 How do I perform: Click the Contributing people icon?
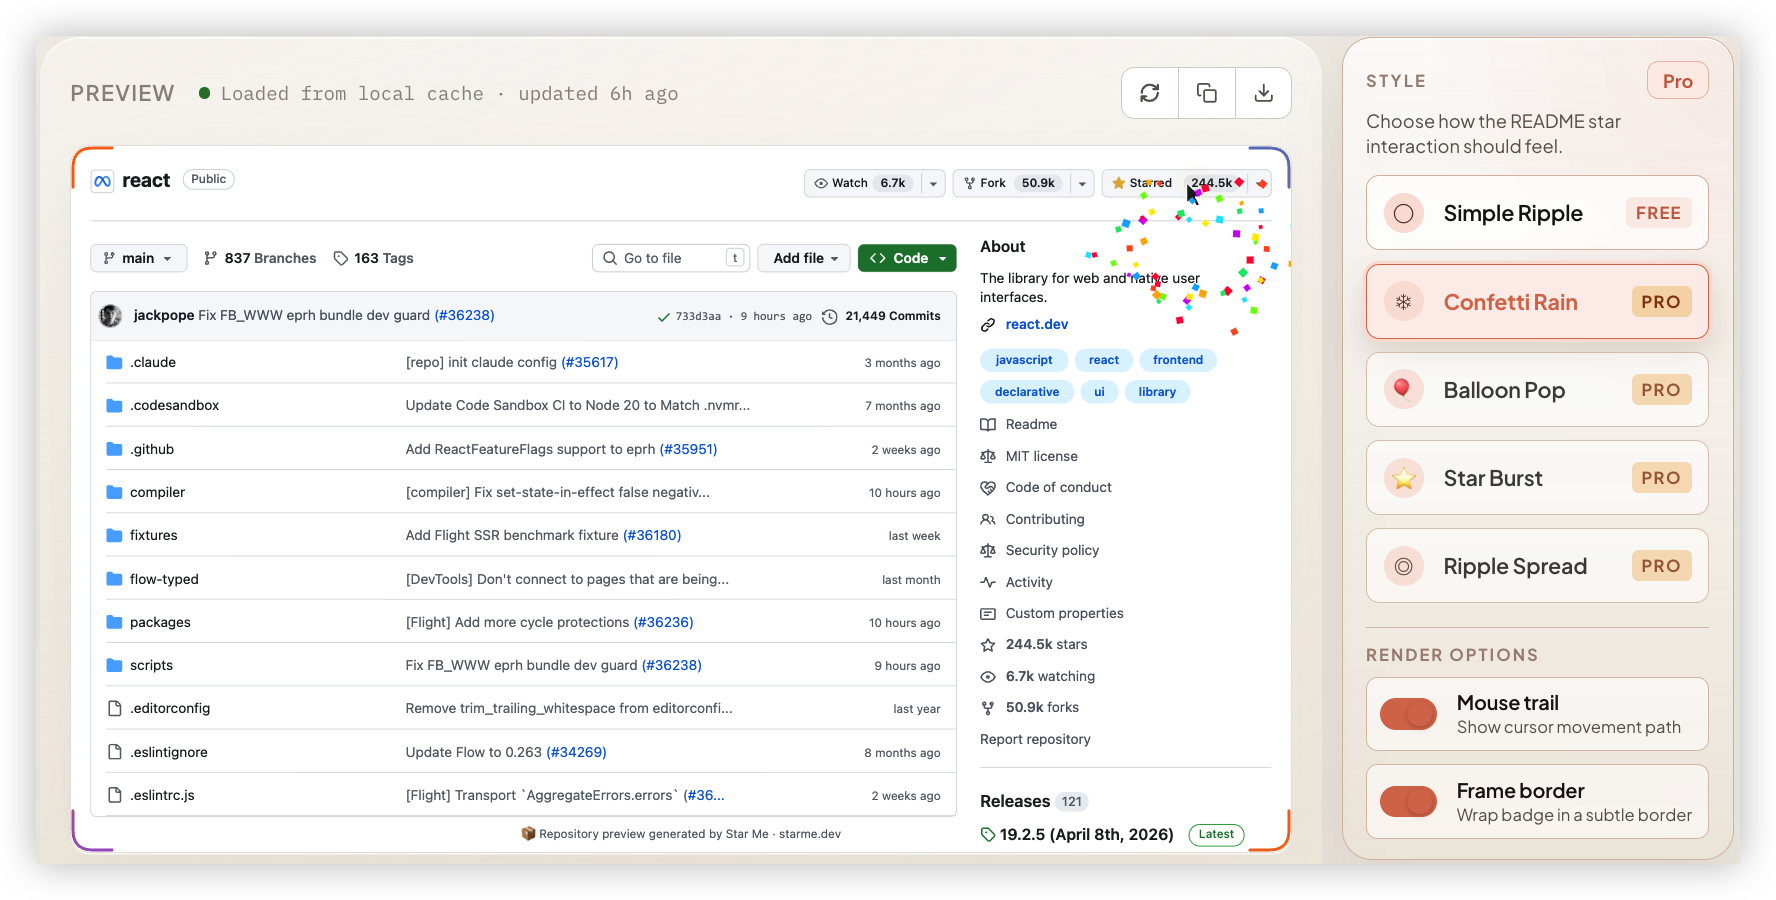988,519
